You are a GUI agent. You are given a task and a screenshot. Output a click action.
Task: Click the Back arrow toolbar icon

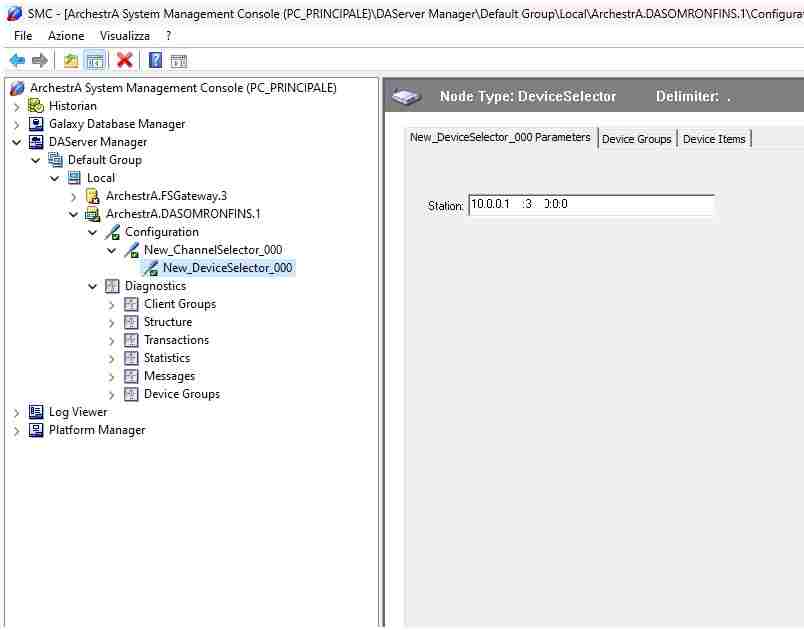pyautogui.click(x=17, y=60)
